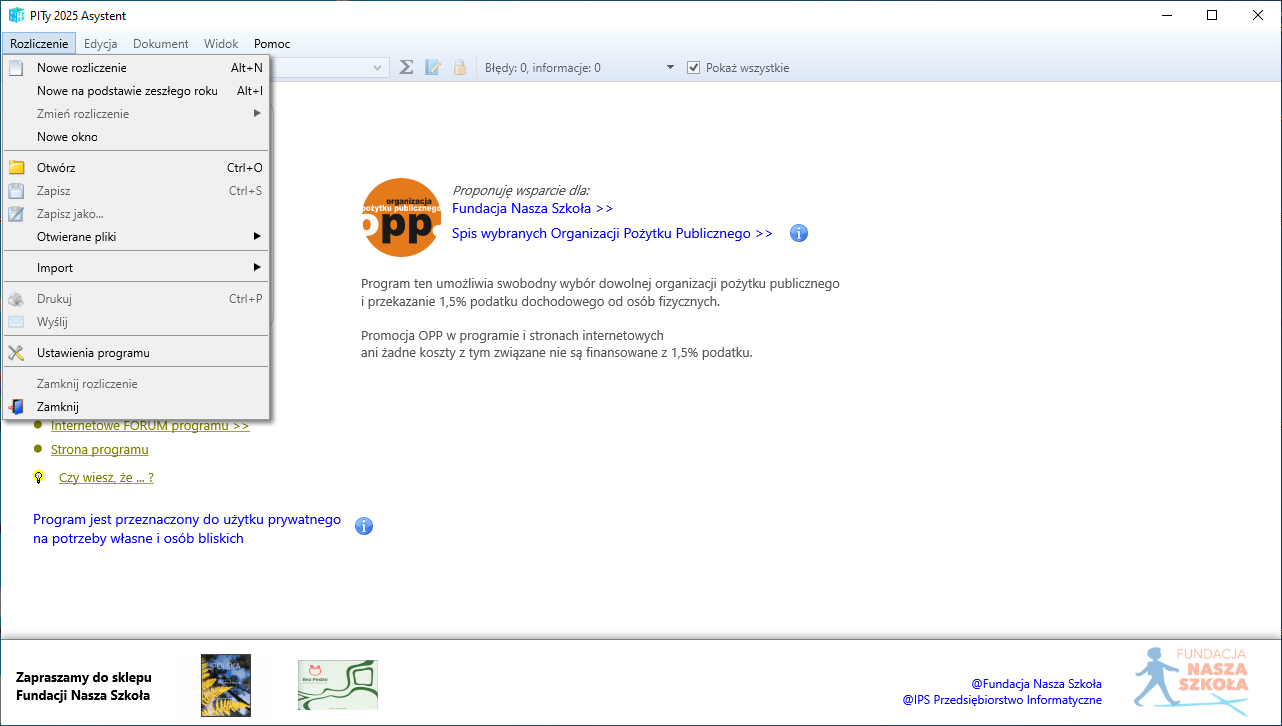Click the lightbulb tip icon
The image size is (1282, 726).
pos(39,477)
